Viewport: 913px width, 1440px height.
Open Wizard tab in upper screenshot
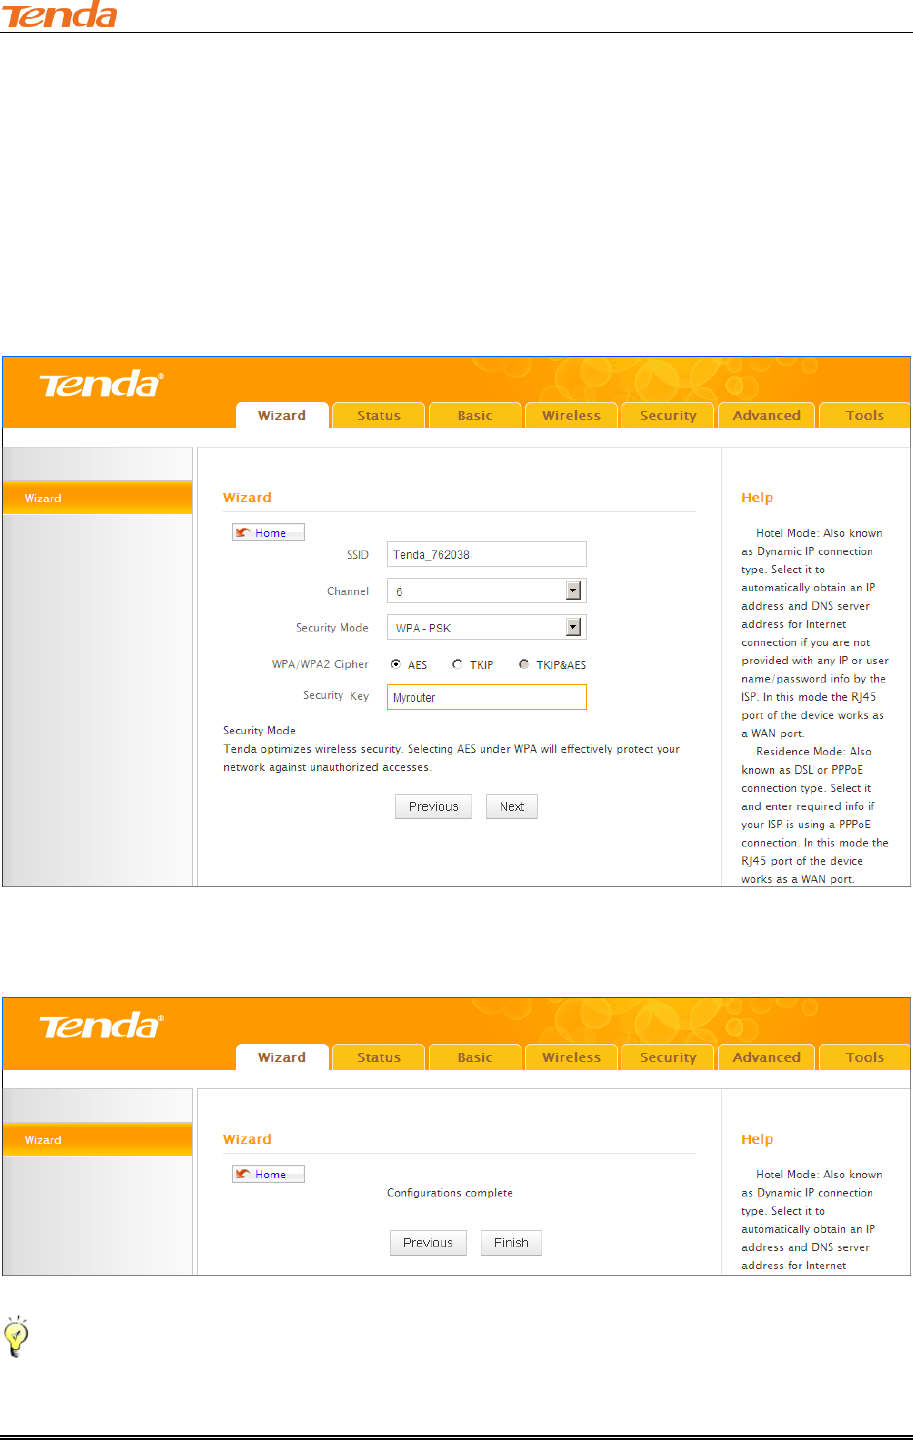[x=282, y=415]
